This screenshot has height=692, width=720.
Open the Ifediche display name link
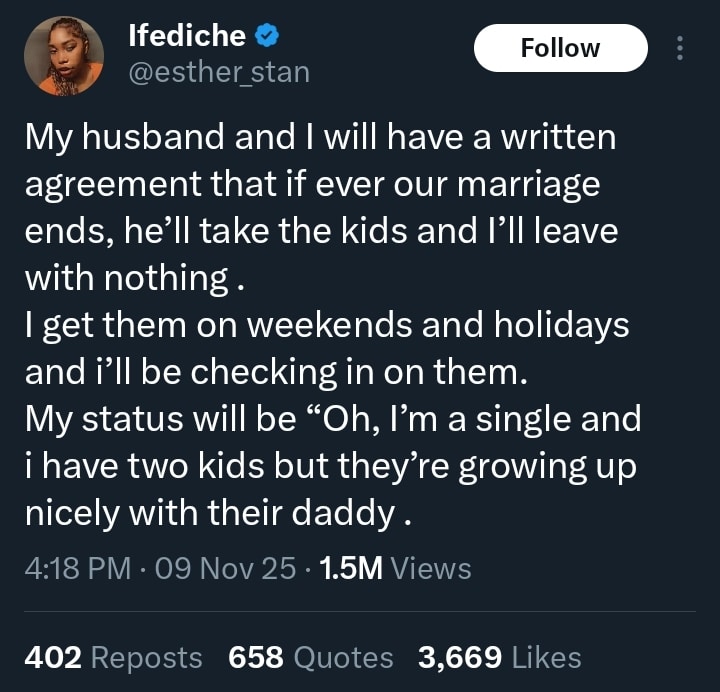[187, 37]
